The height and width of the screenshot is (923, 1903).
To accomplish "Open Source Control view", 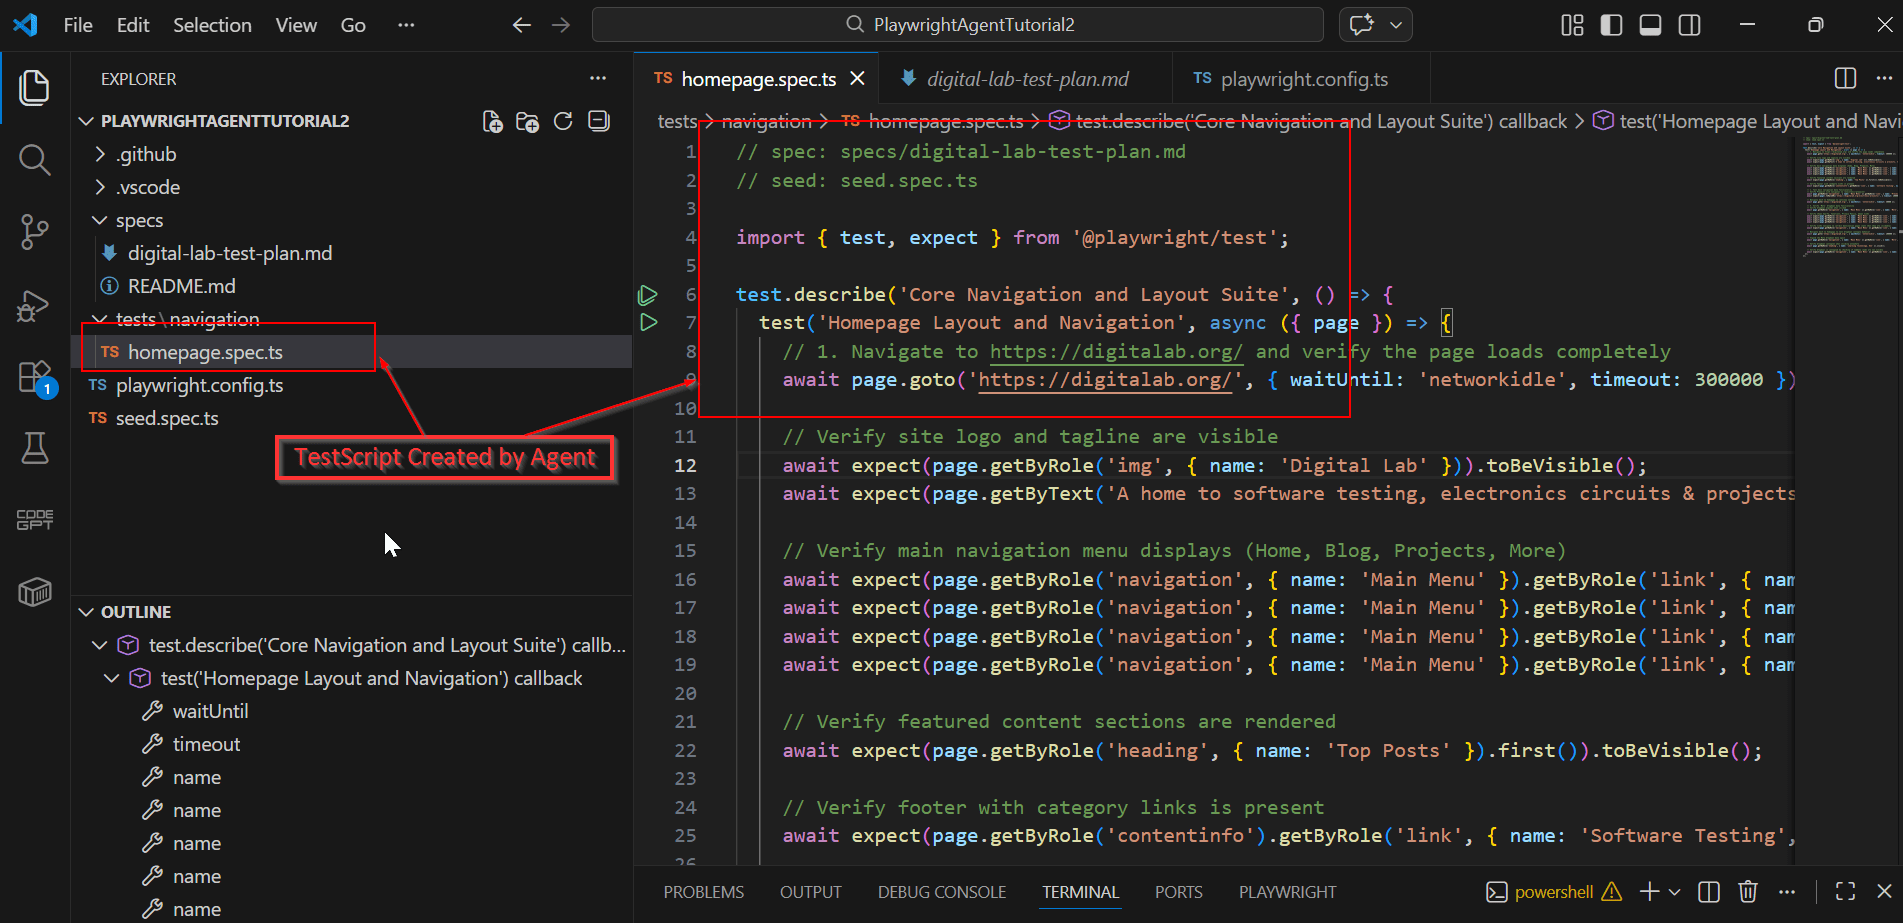I will click(34, 231).
